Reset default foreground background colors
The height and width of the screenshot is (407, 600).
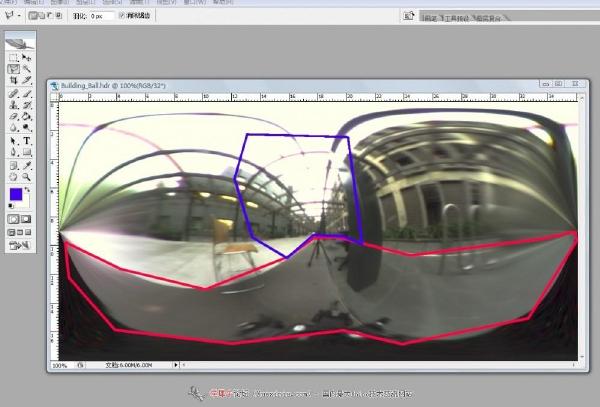[11, 206]
